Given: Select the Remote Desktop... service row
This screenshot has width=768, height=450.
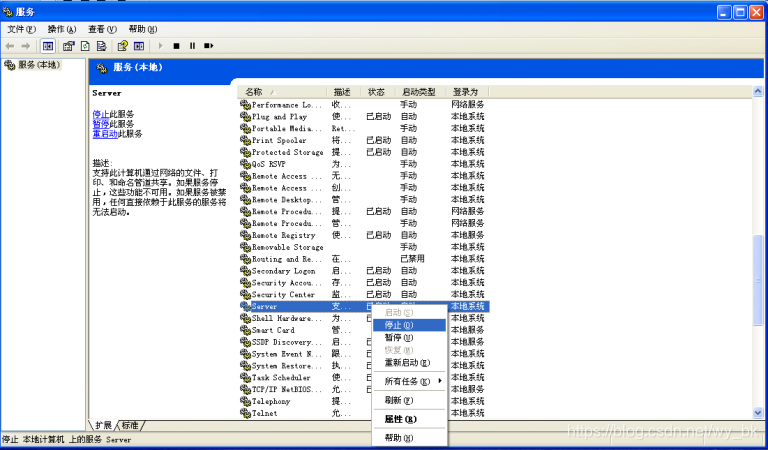Looking at the screenshot, I should [x=364, y=200].
